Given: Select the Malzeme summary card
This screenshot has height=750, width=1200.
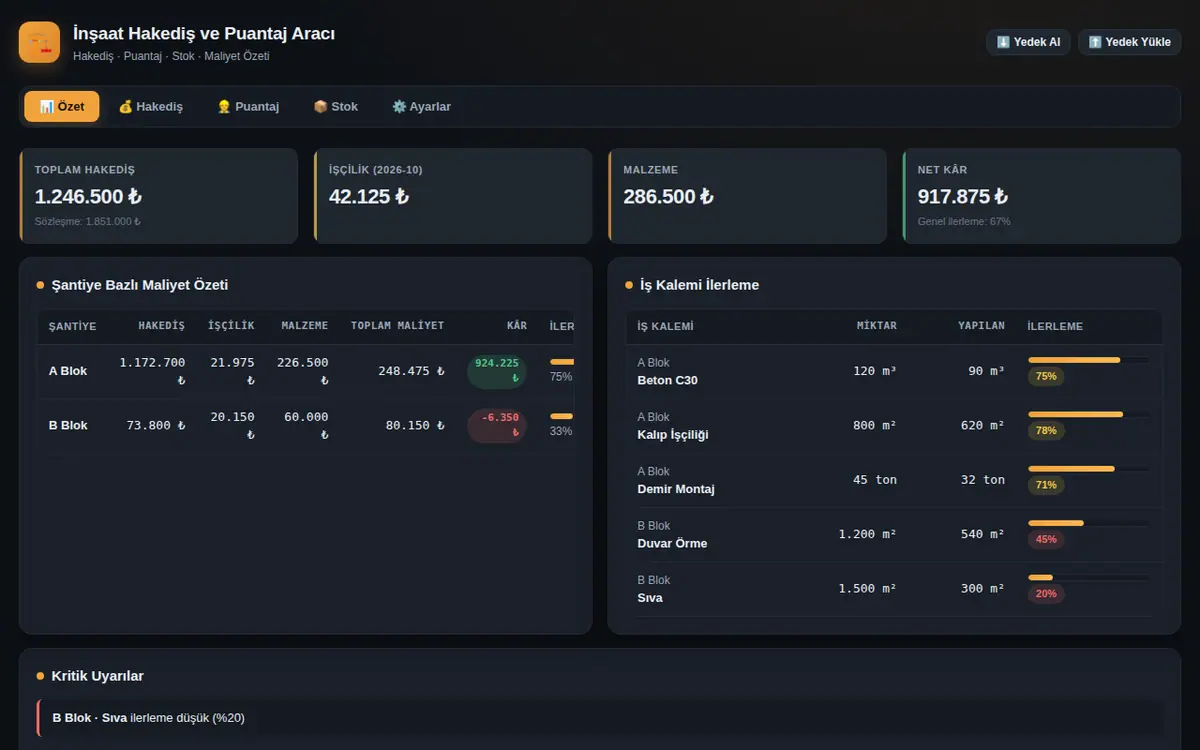Looking at the screenshot, I should pyautogui.click(x=747, y=196).
